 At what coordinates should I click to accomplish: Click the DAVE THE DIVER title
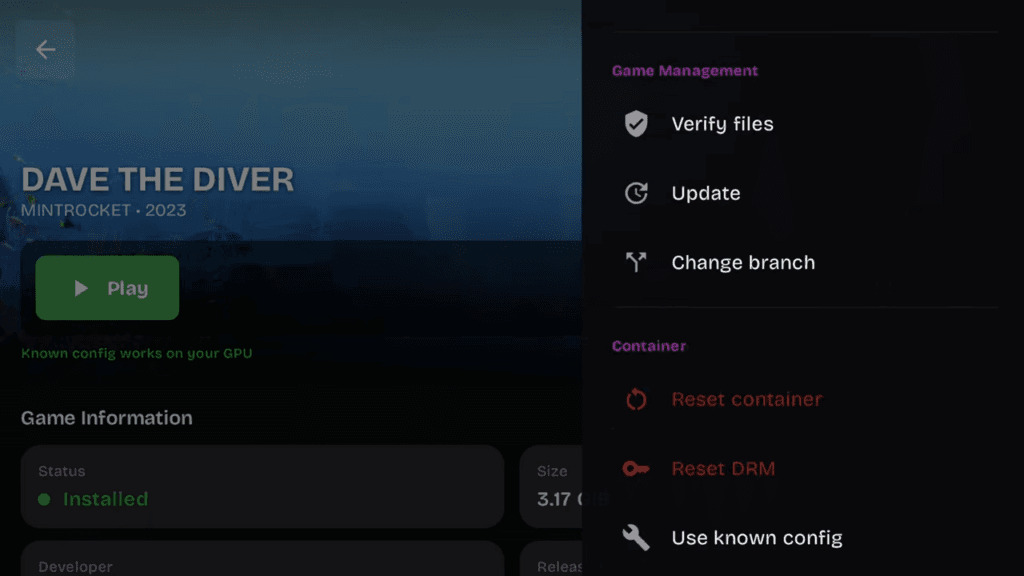point(157,180)
